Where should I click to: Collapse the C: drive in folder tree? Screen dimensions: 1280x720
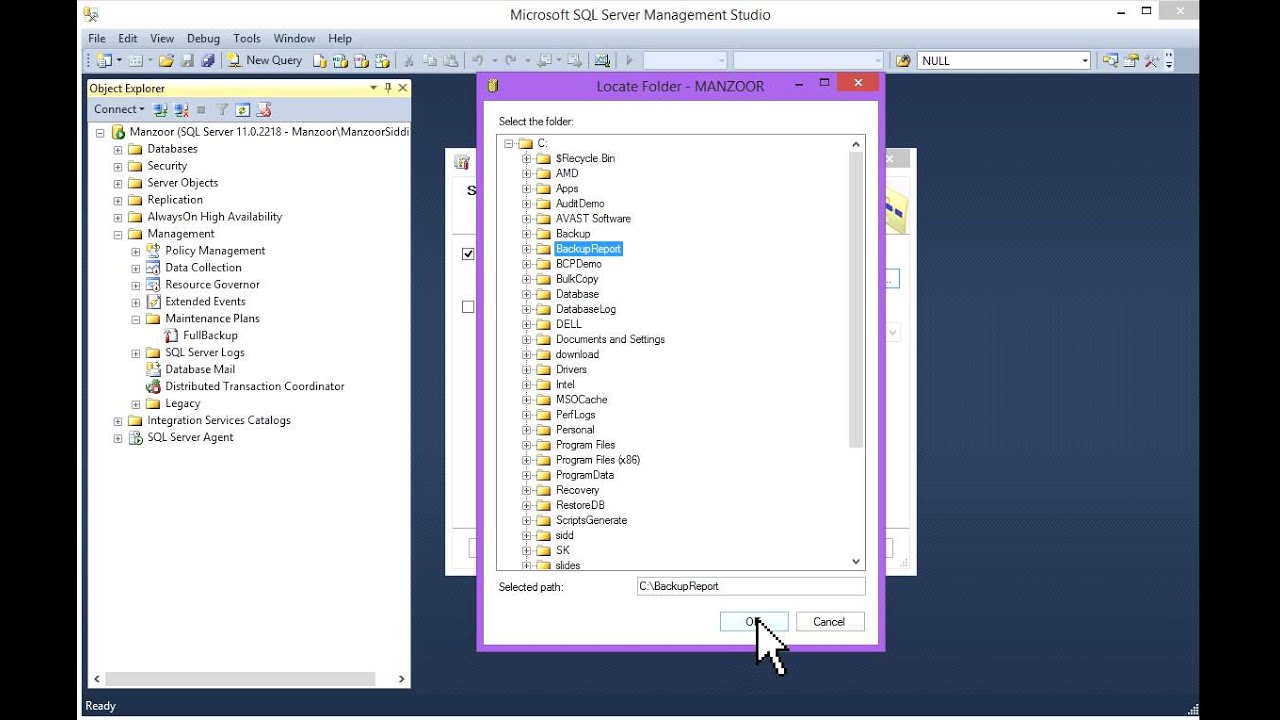[x=509, y=144]
